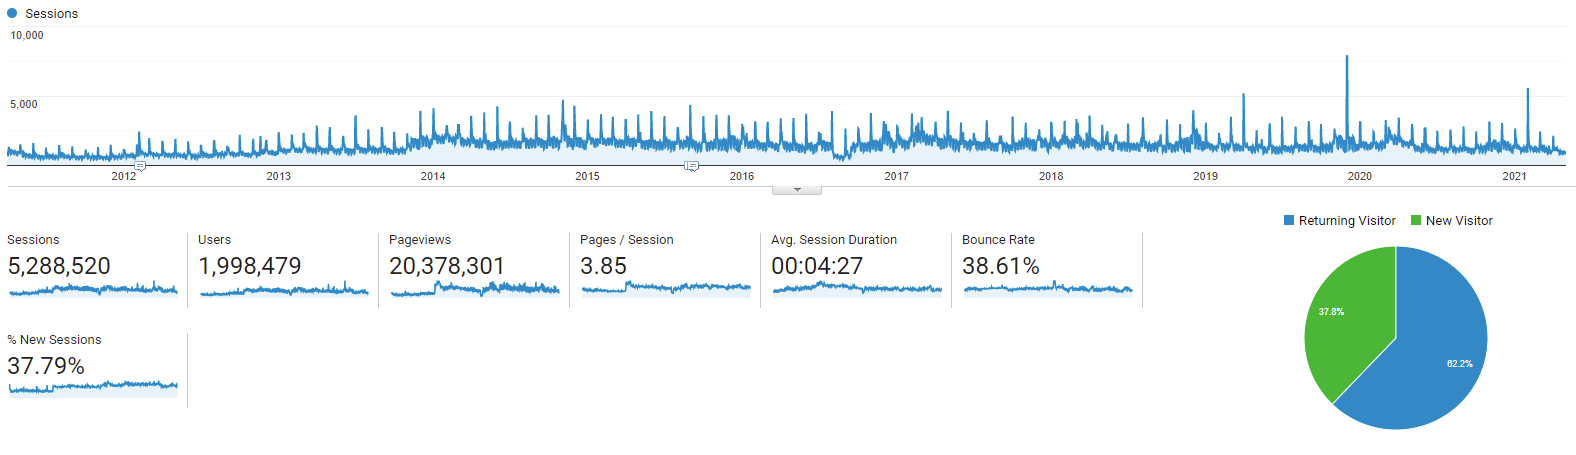Viewport: 1576px width, 455px height.
Task: Click the 2017 label on timeline axis
Action: [896, 176]
